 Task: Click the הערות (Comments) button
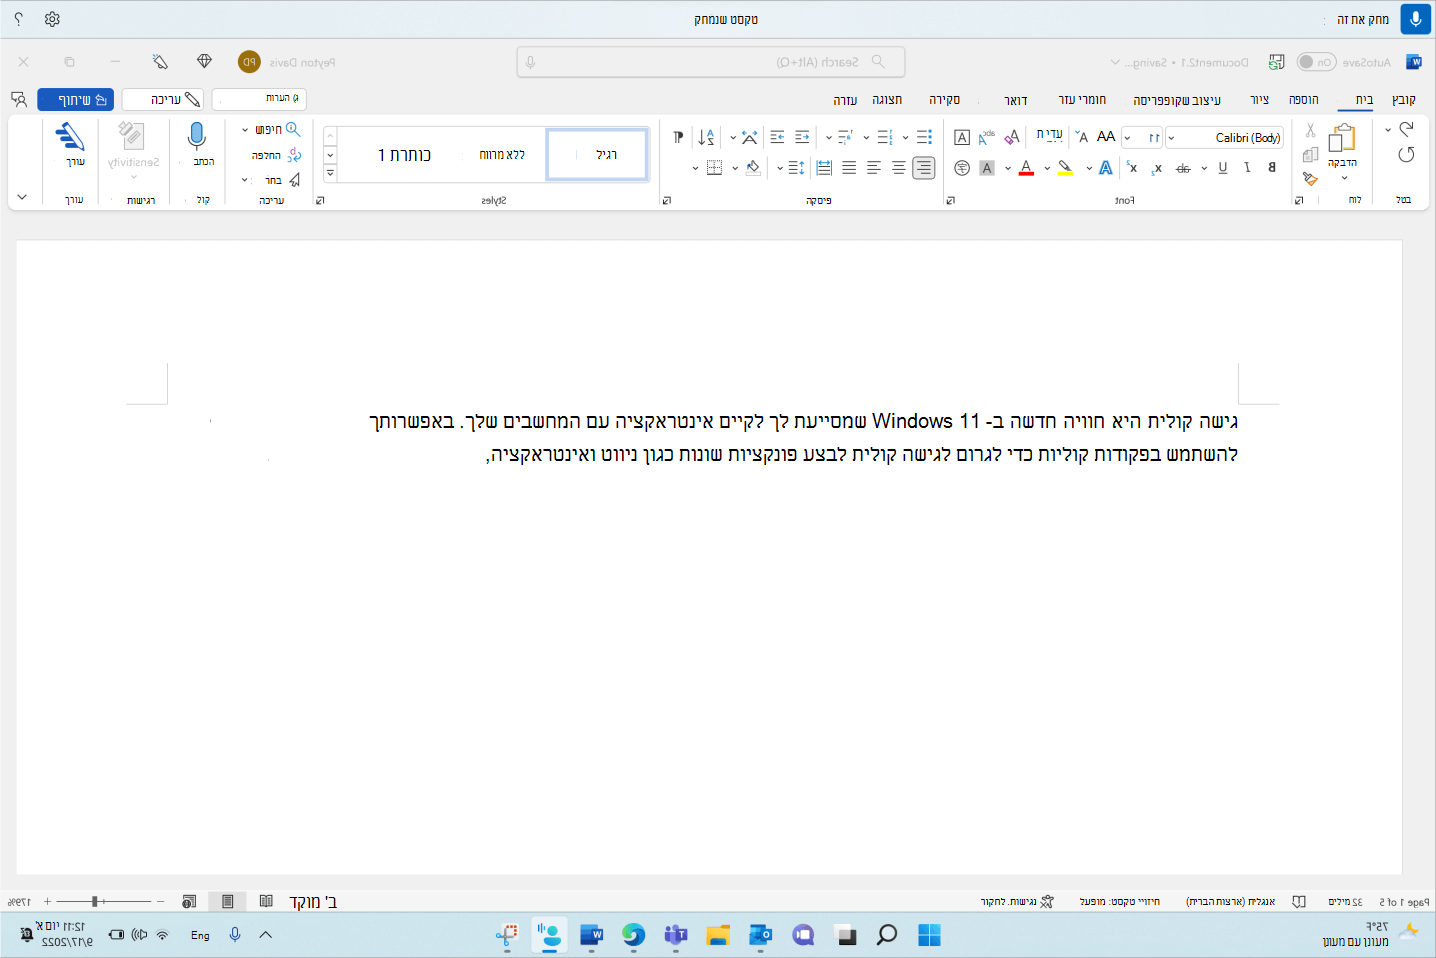click(x=259, y=99)
